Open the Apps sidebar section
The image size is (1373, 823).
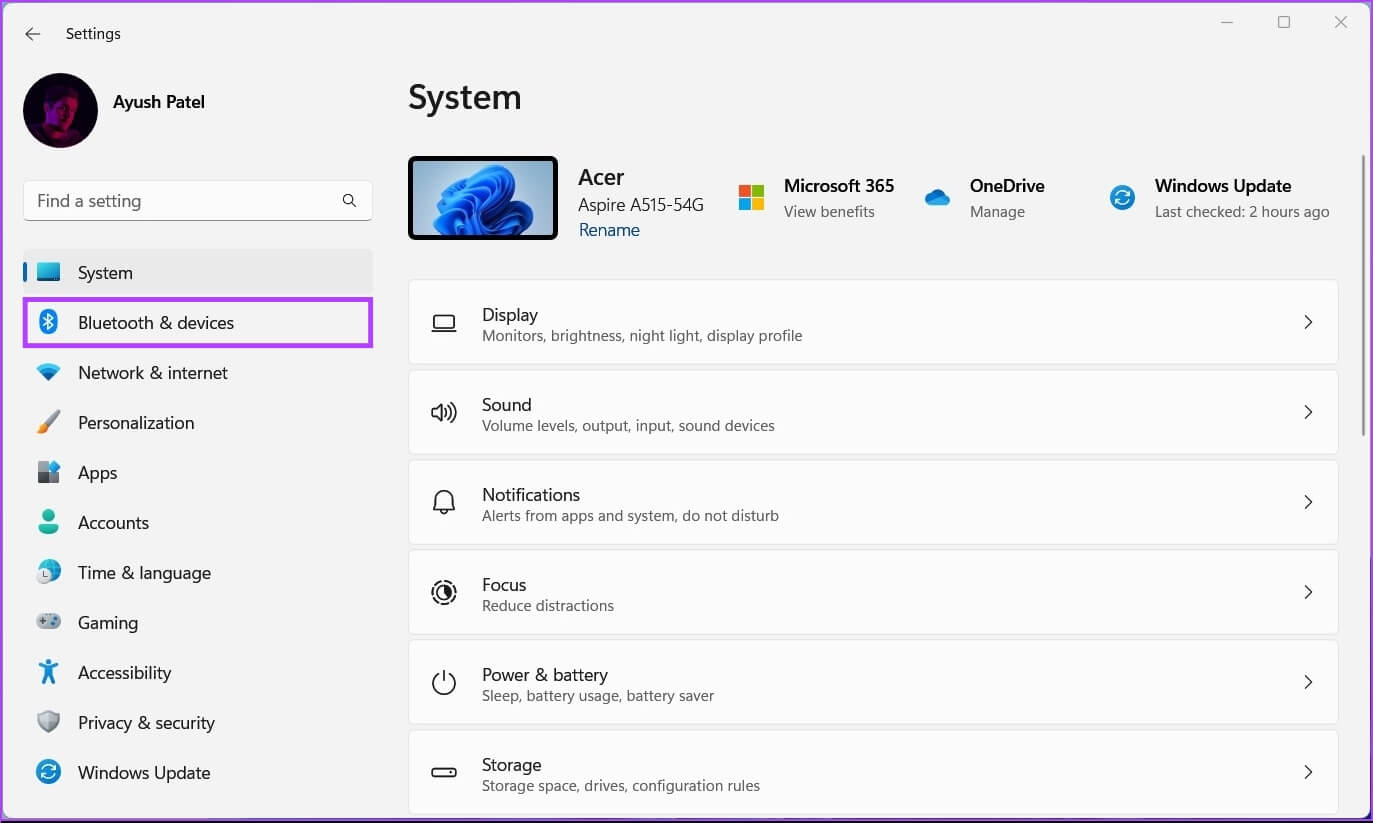click(98, 473)
